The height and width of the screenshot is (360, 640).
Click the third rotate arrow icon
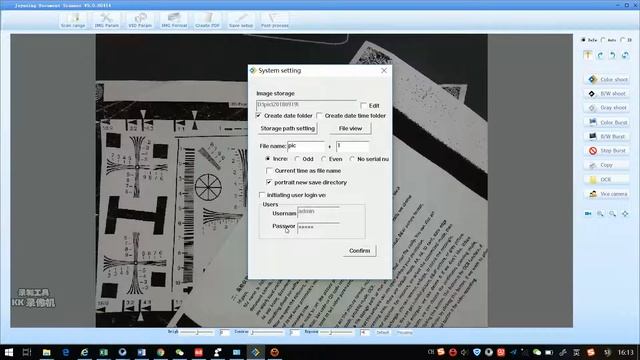pos(613,55)
